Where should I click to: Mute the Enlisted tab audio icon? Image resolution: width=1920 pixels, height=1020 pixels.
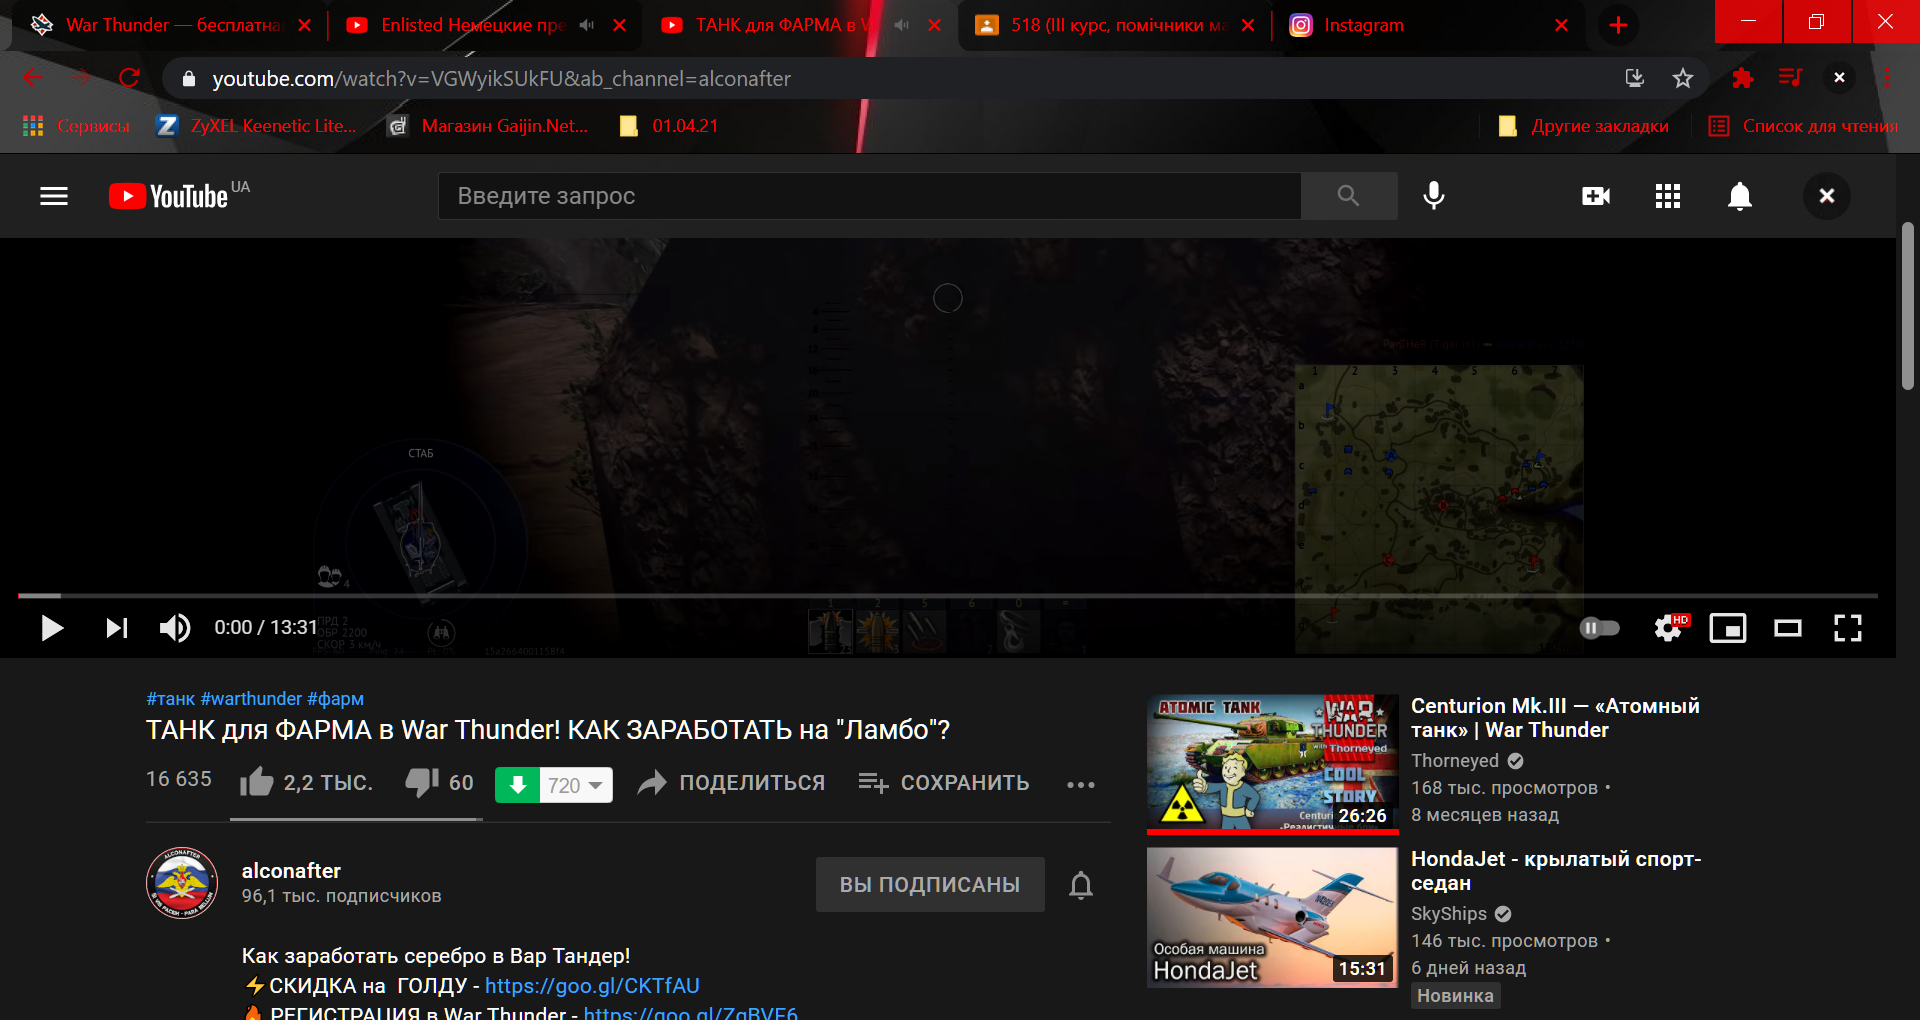pyautogui.click(x=587, y=25)
